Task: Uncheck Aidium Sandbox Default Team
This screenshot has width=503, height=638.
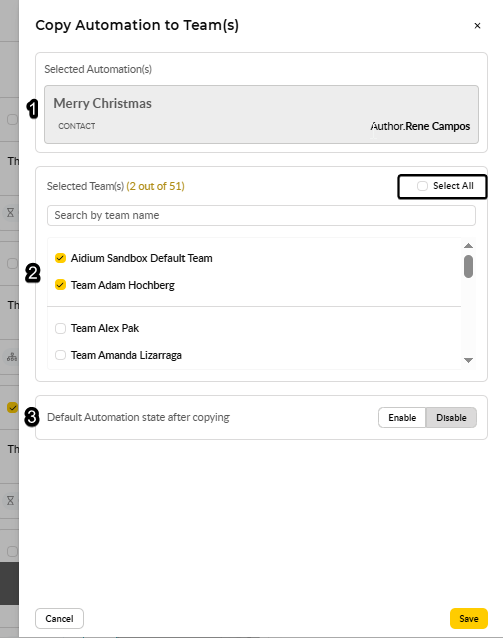Action: pyautogui.click(x=60, y=258)
